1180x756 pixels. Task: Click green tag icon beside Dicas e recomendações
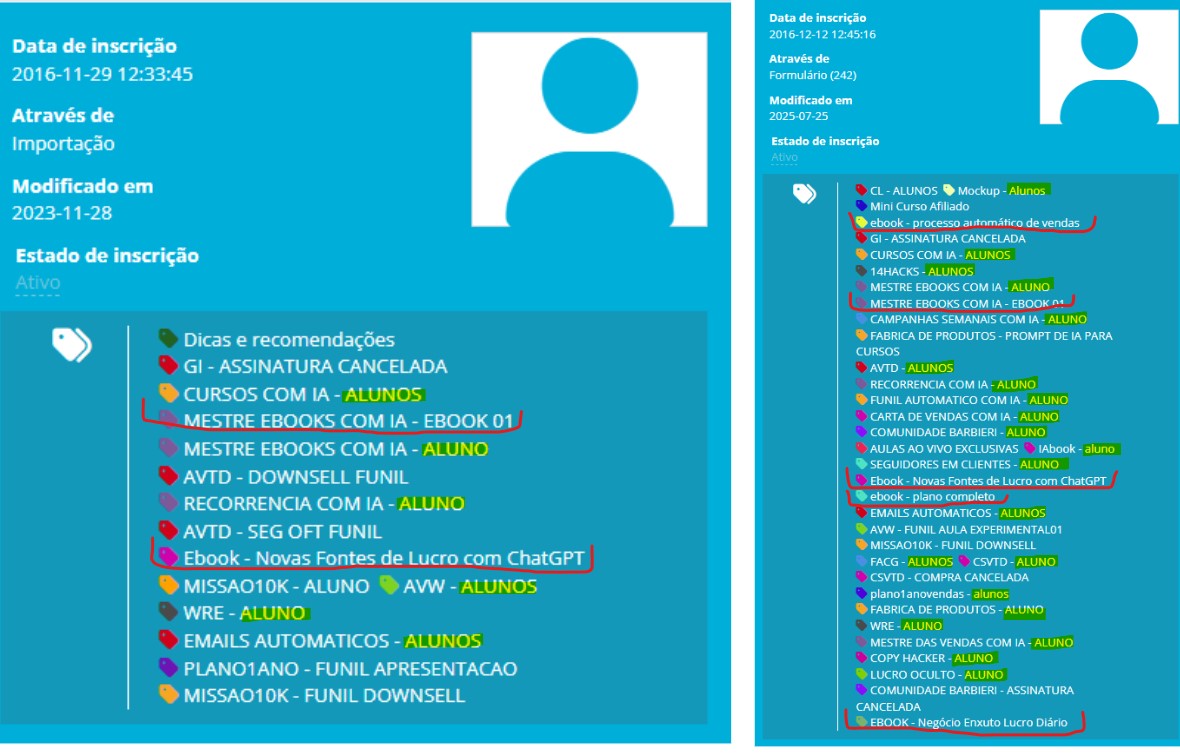point(168,339)
